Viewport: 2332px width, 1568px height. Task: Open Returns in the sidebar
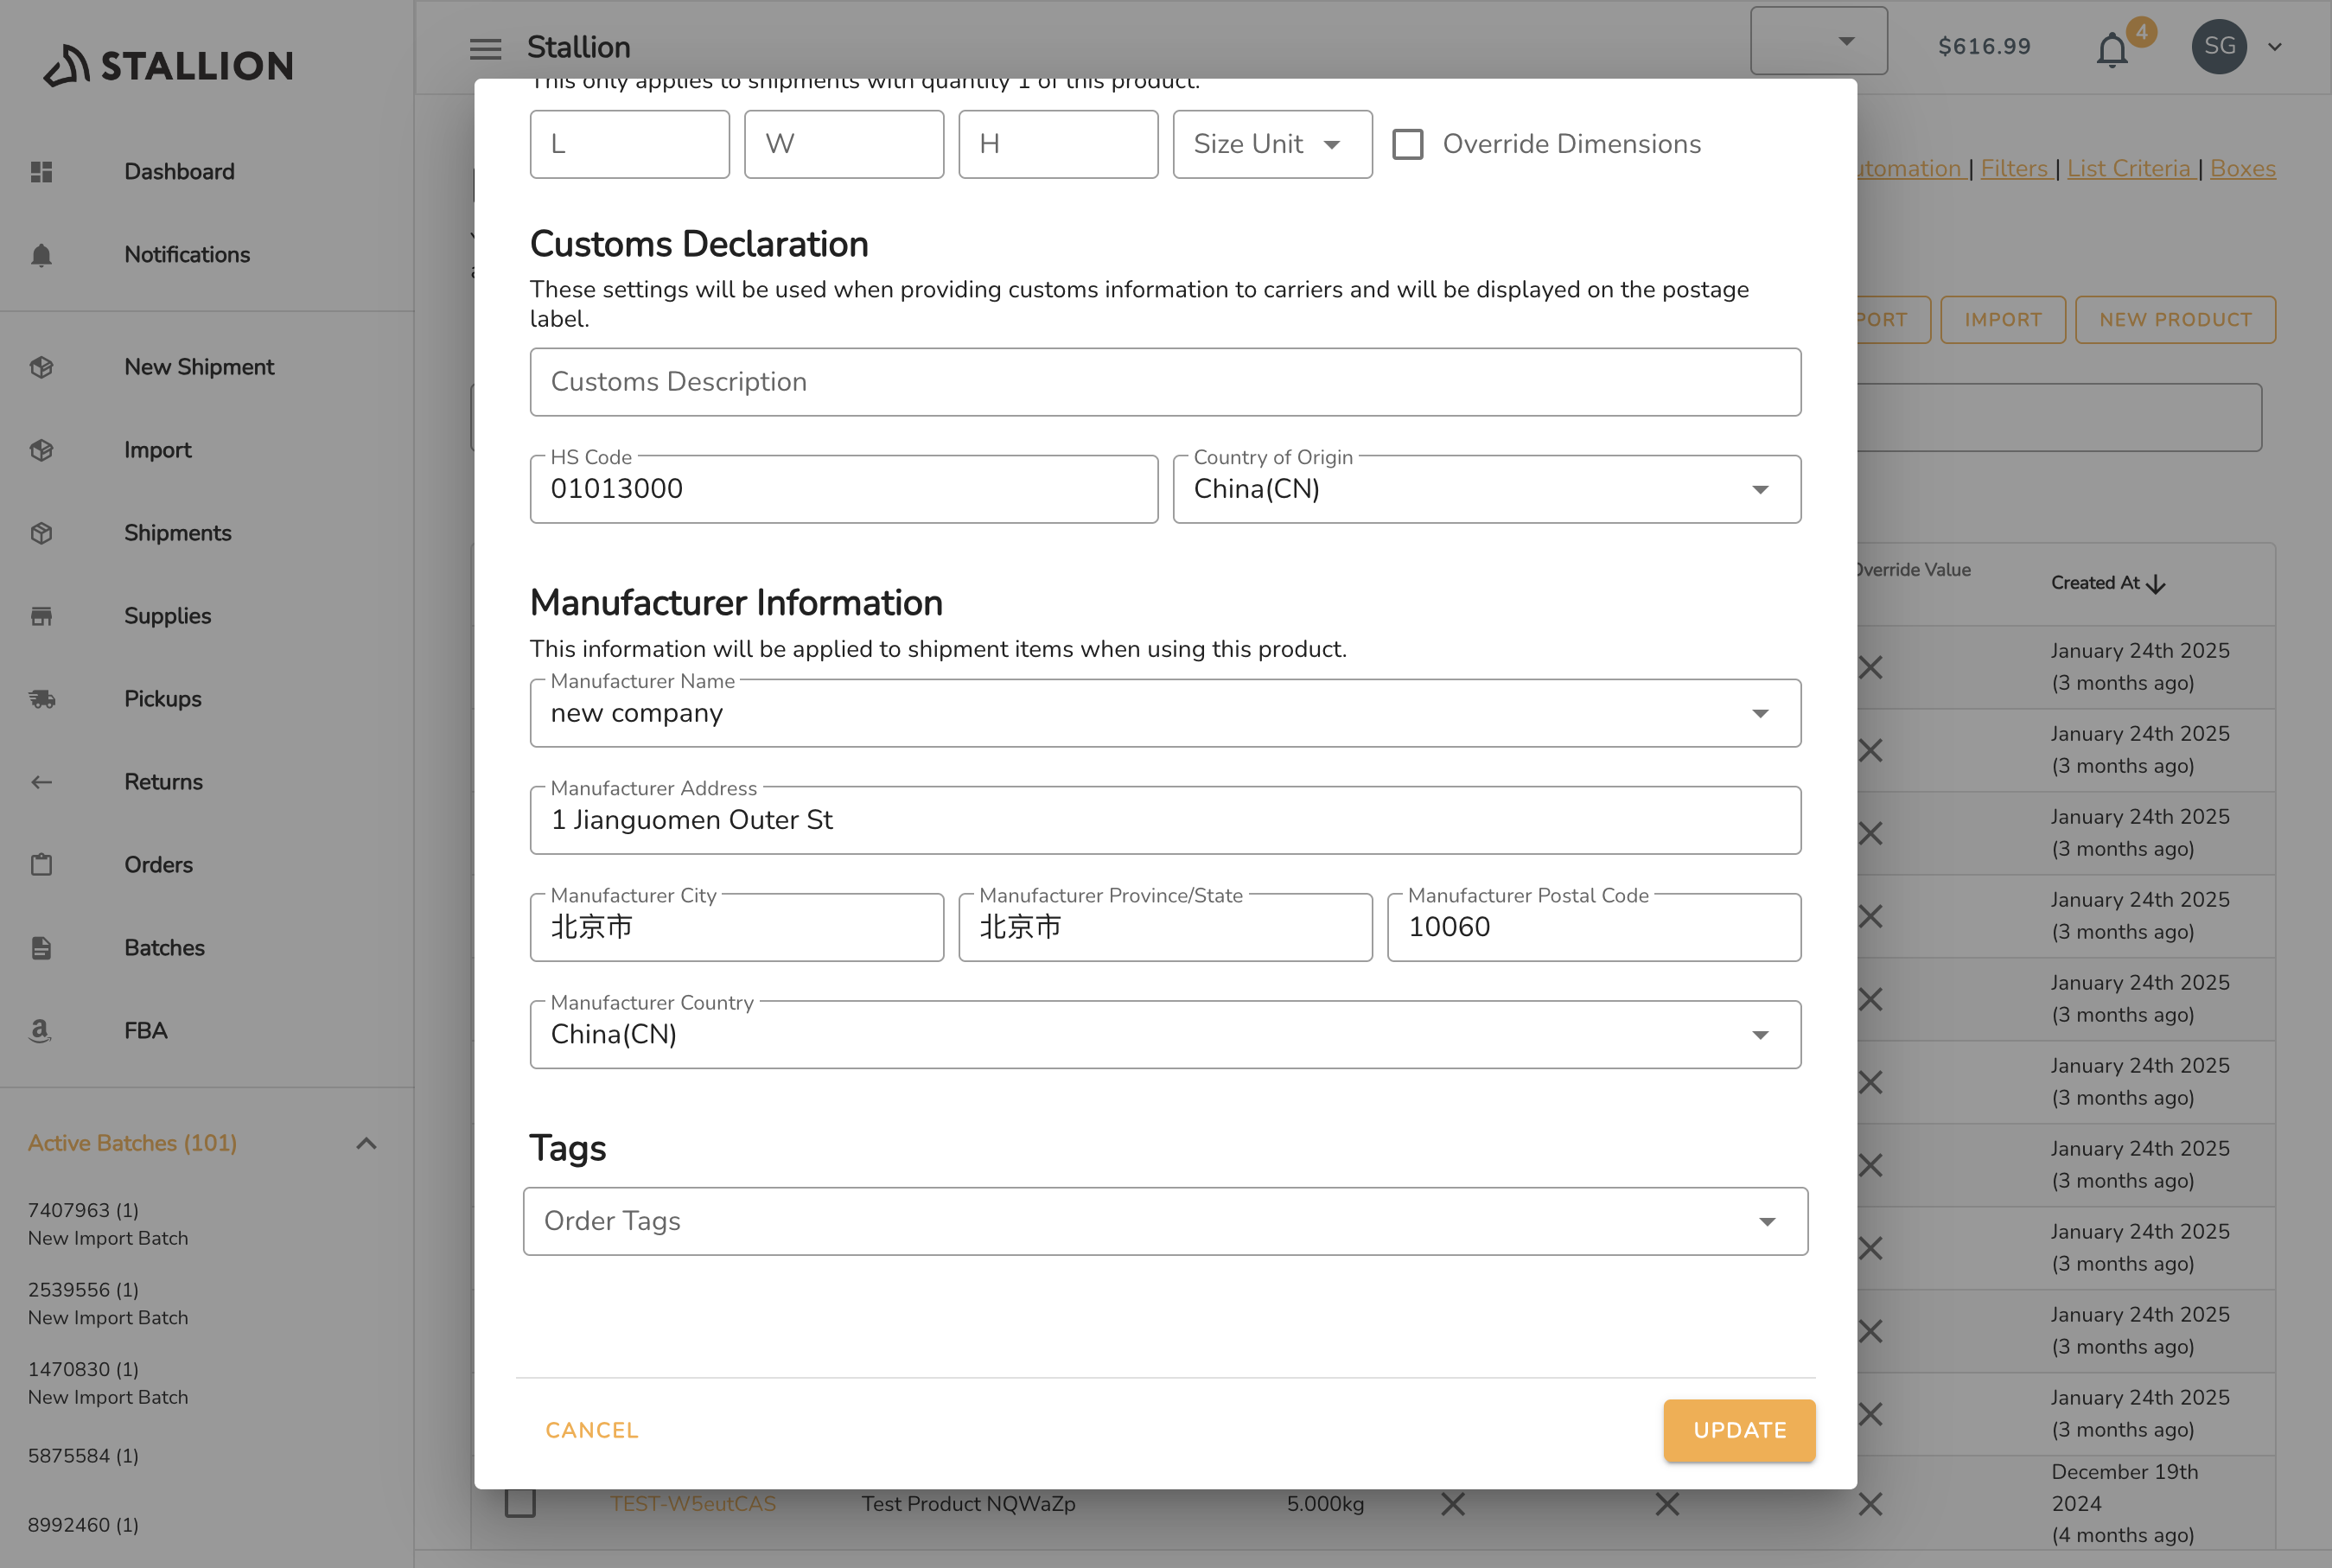(x=163, y=782)
